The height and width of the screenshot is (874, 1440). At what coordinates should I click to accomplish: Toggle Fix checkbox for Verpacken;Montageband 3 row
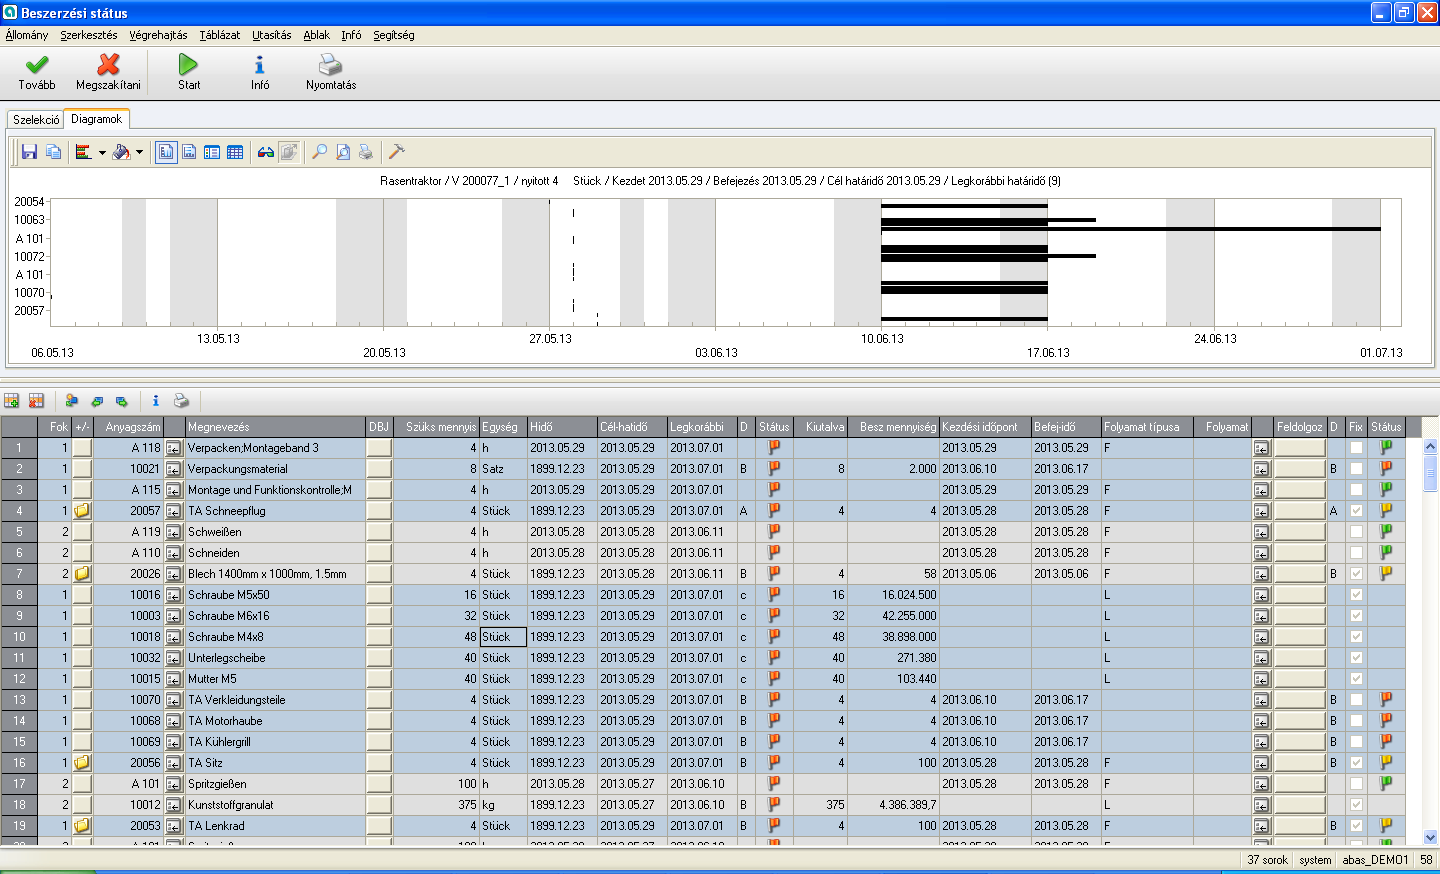point(1356,448)
